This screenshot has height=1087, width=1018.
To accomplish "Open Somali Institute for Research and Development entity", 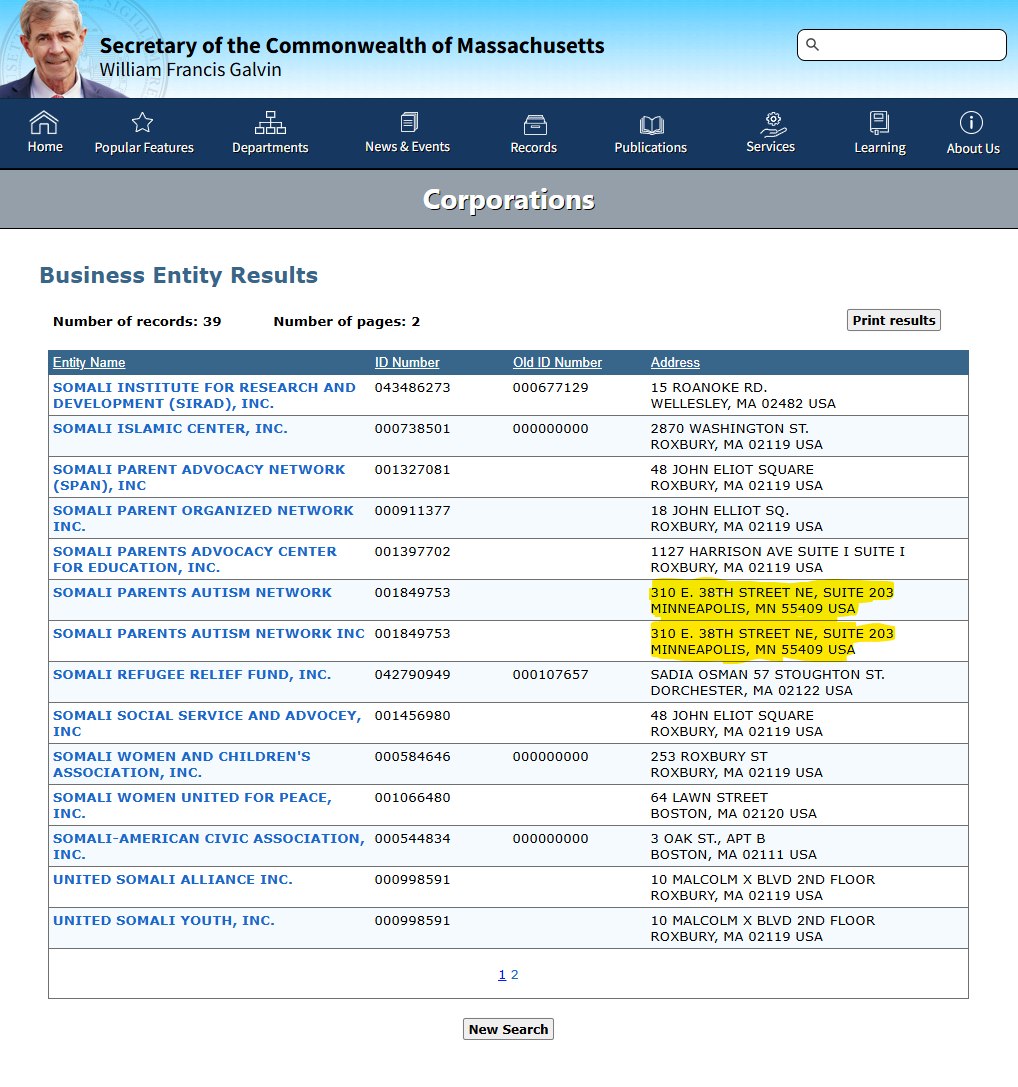I will [x=204, y=395].
